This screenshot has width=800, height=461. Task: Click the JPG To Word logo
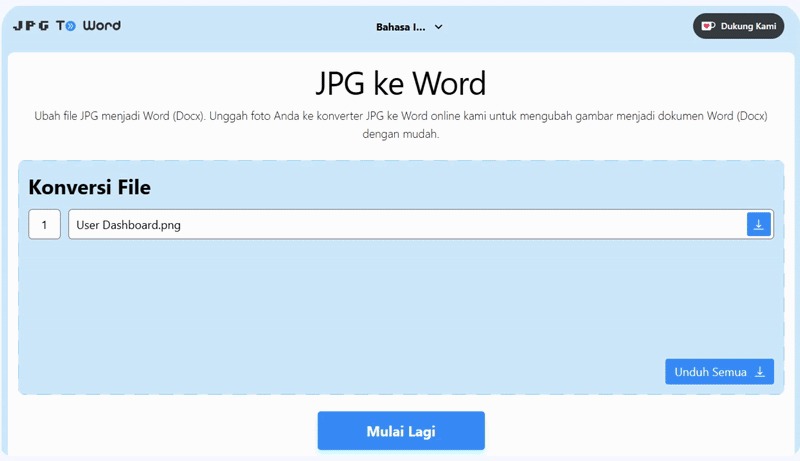tap(67, 25)
